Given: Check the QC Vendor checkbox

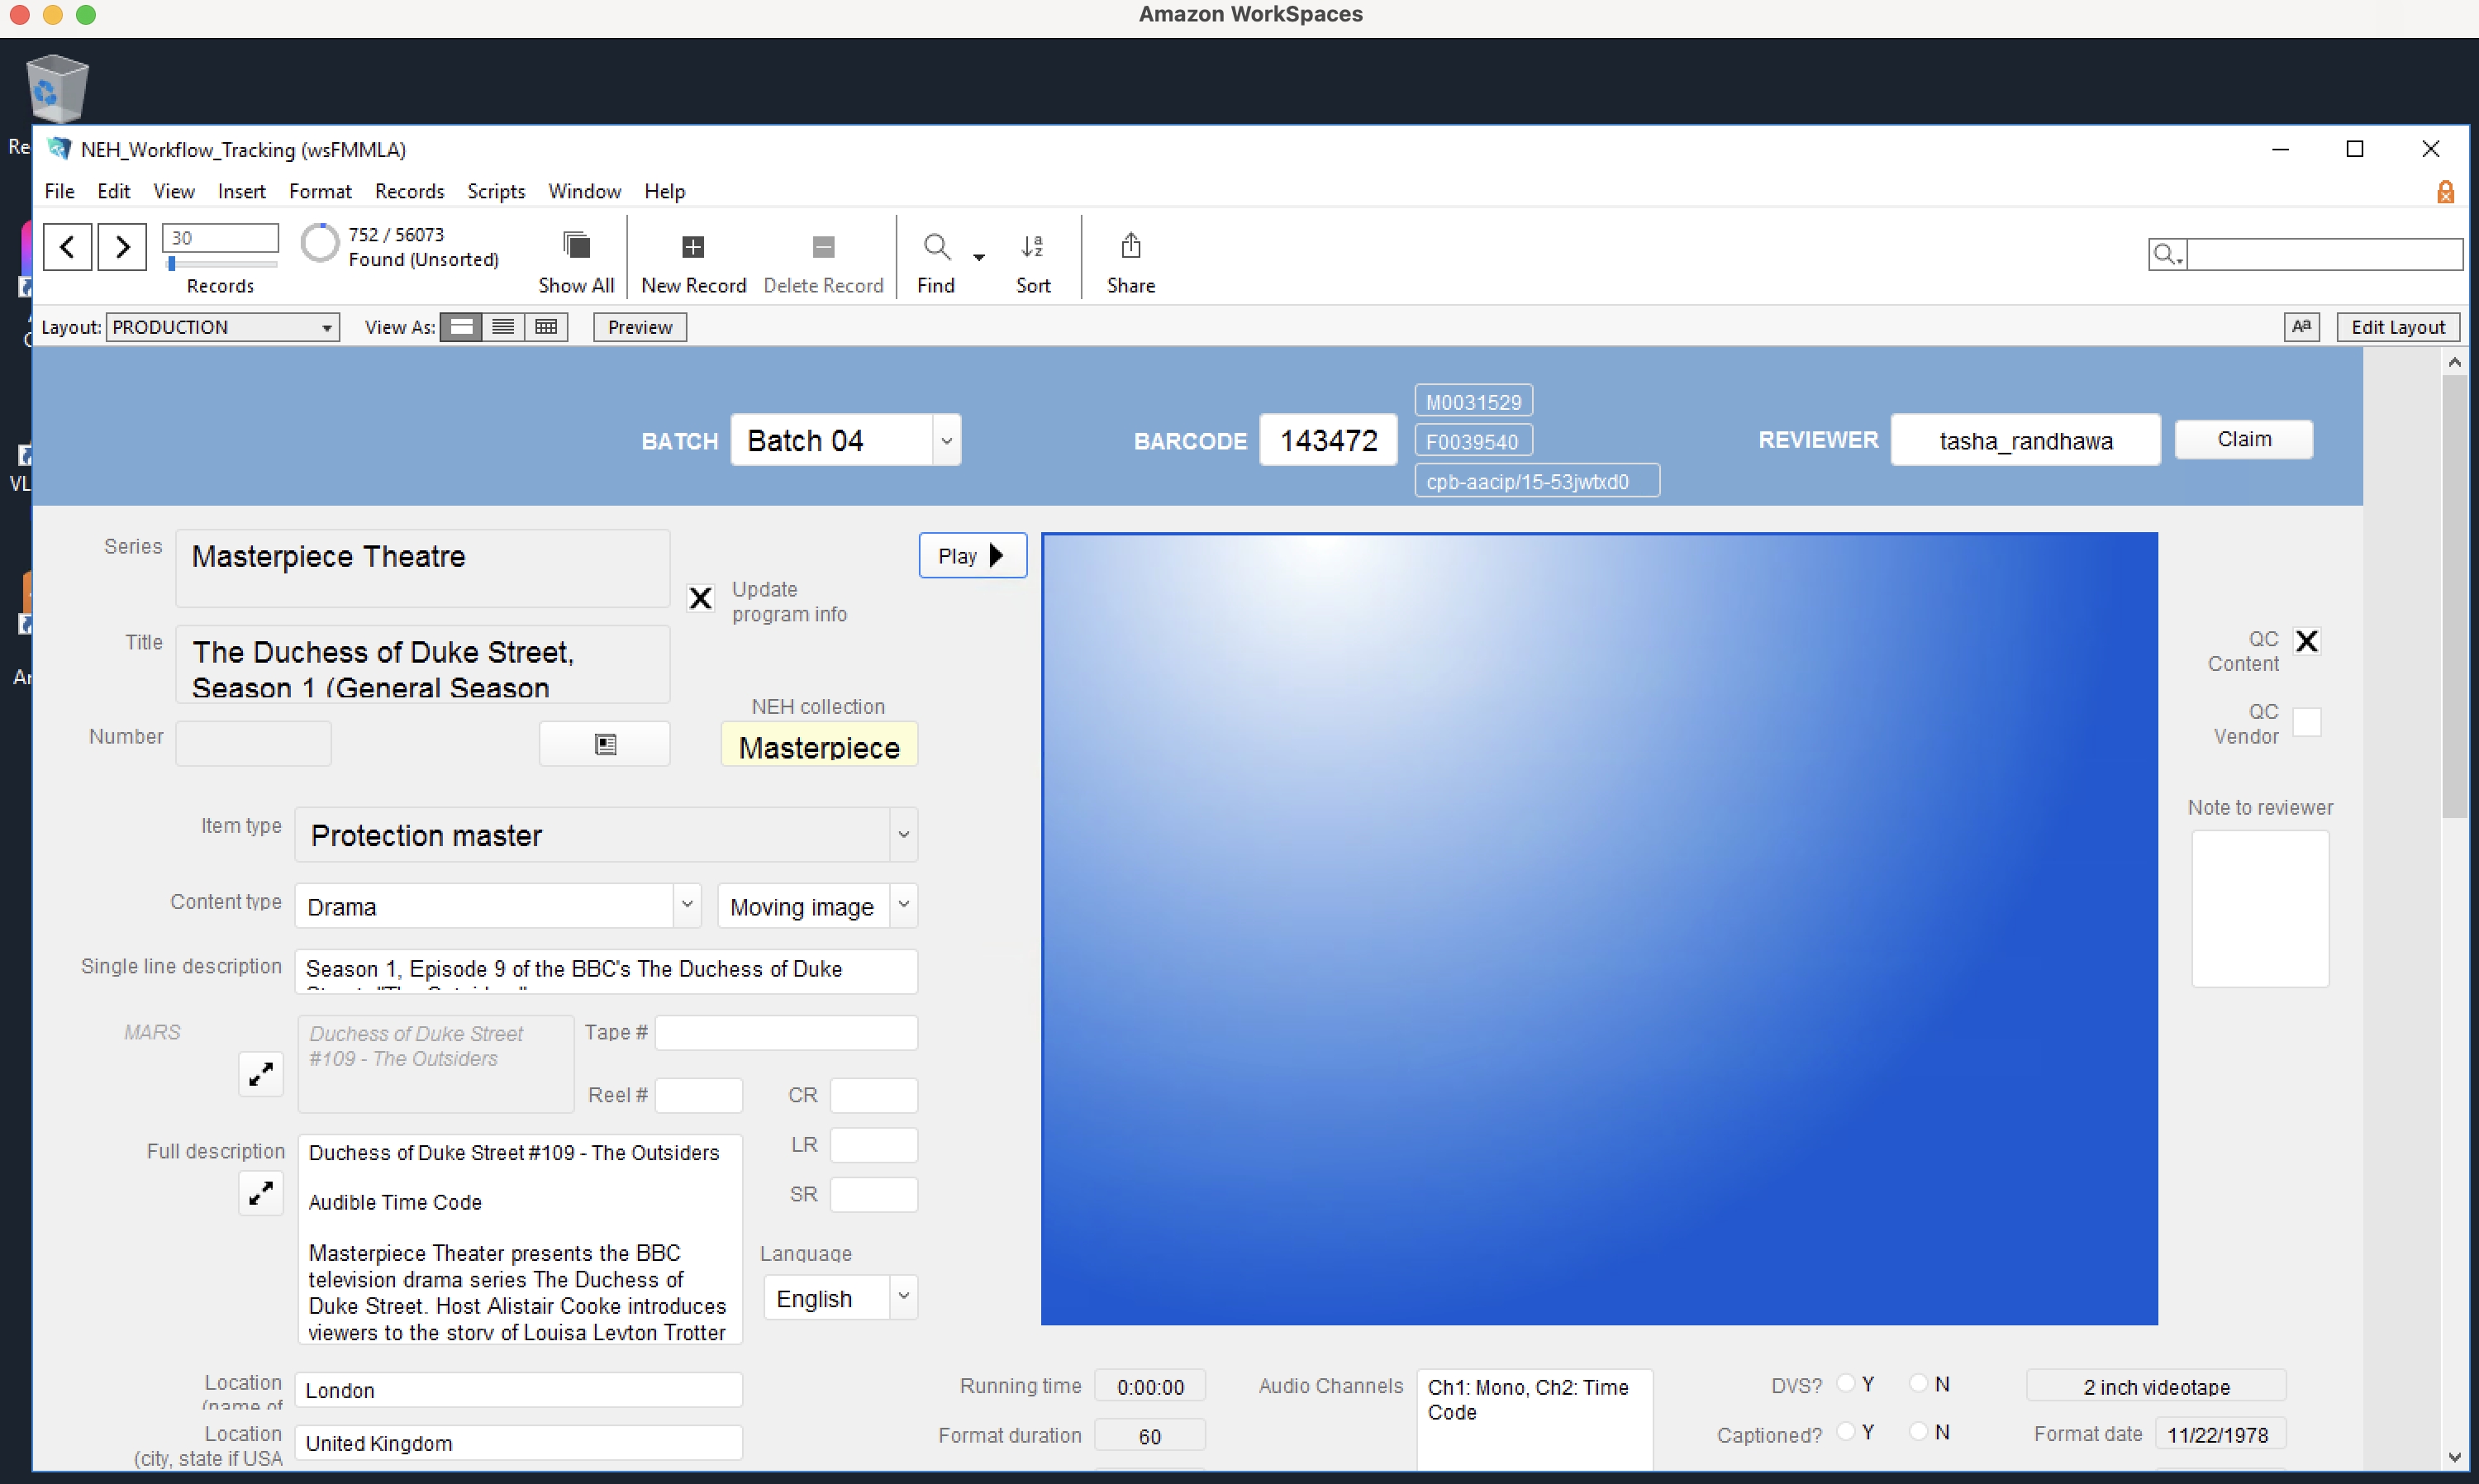Looking at the screenshot, I should click(2307, 721).
